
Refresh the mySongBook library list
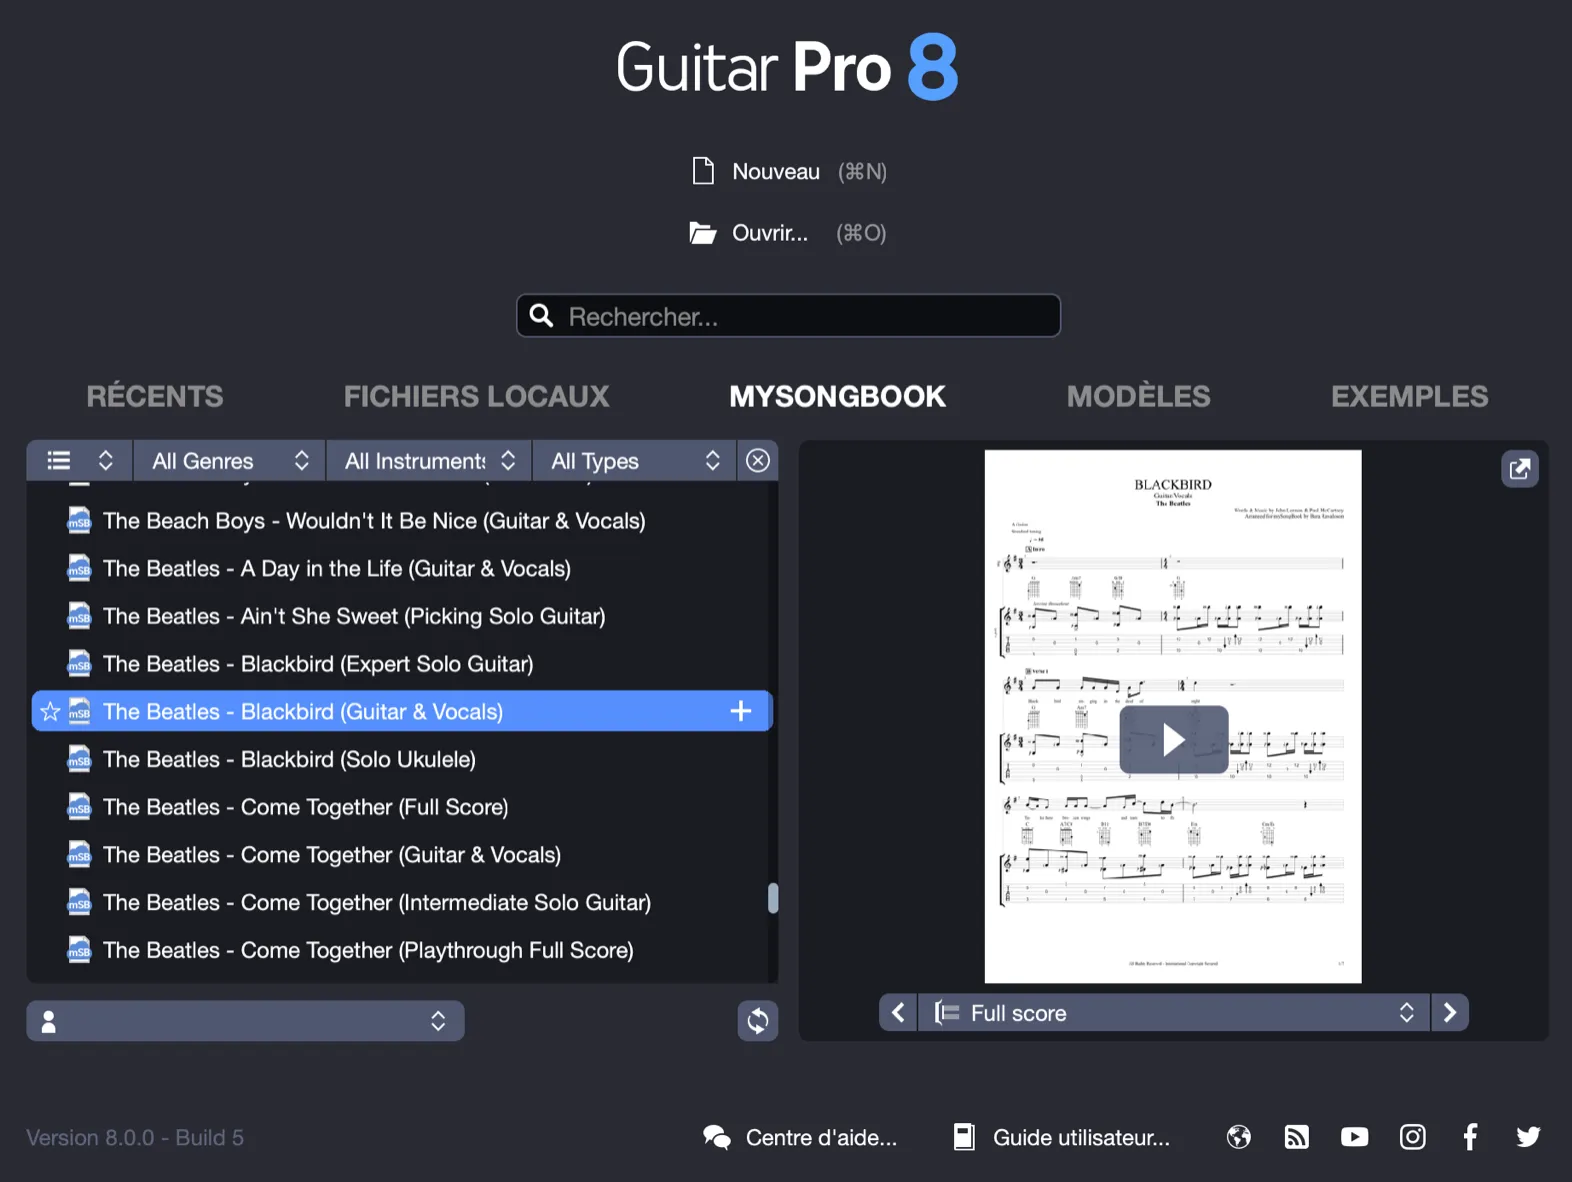(758, 1021)
